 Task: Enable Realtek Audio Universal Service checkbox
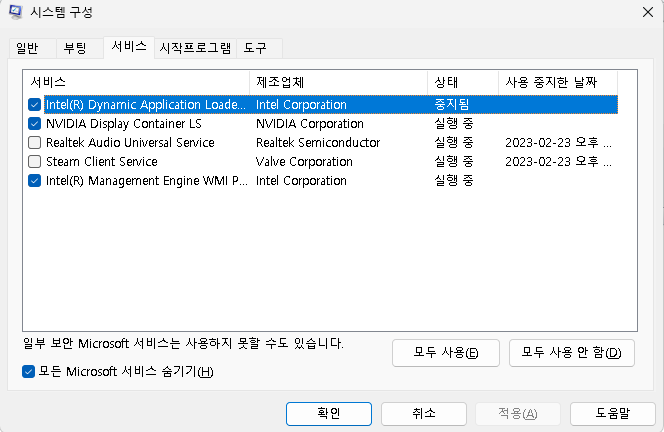[x=34, y=143]
